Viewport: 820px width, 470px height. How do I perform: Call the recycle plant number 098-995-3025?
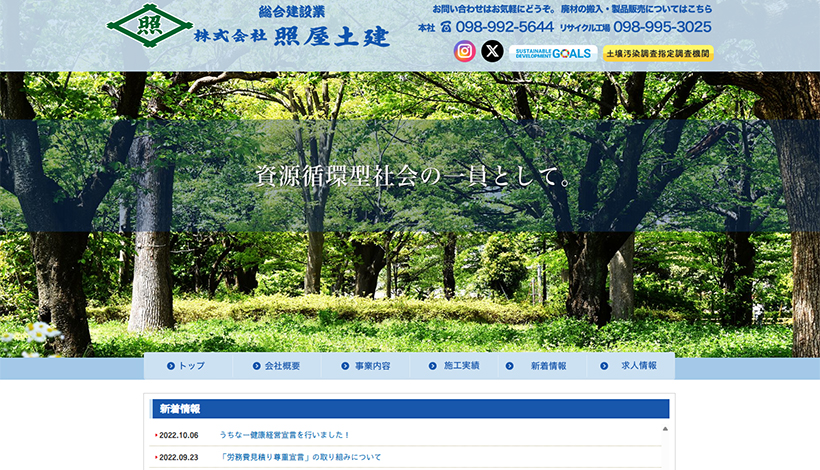click(x=662, y=27)
